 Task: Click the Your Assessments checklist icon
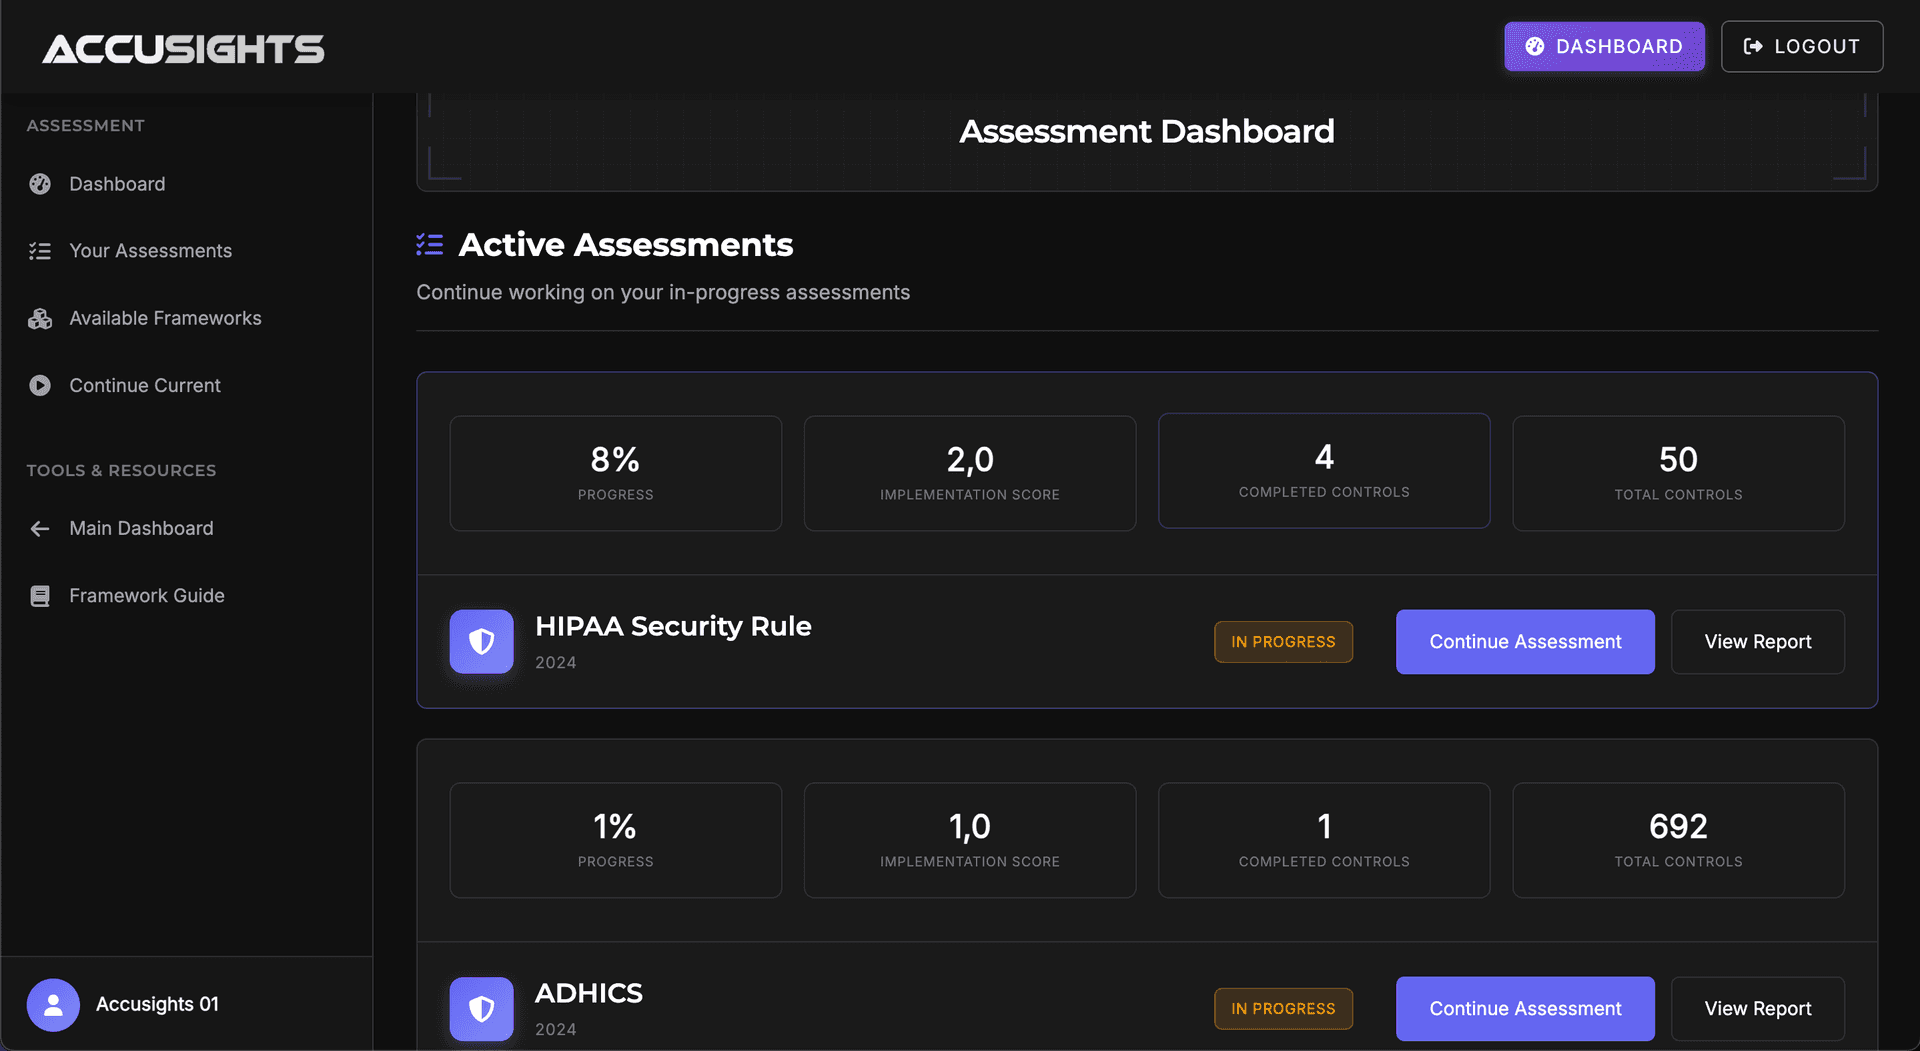click(x=40, y=251)
